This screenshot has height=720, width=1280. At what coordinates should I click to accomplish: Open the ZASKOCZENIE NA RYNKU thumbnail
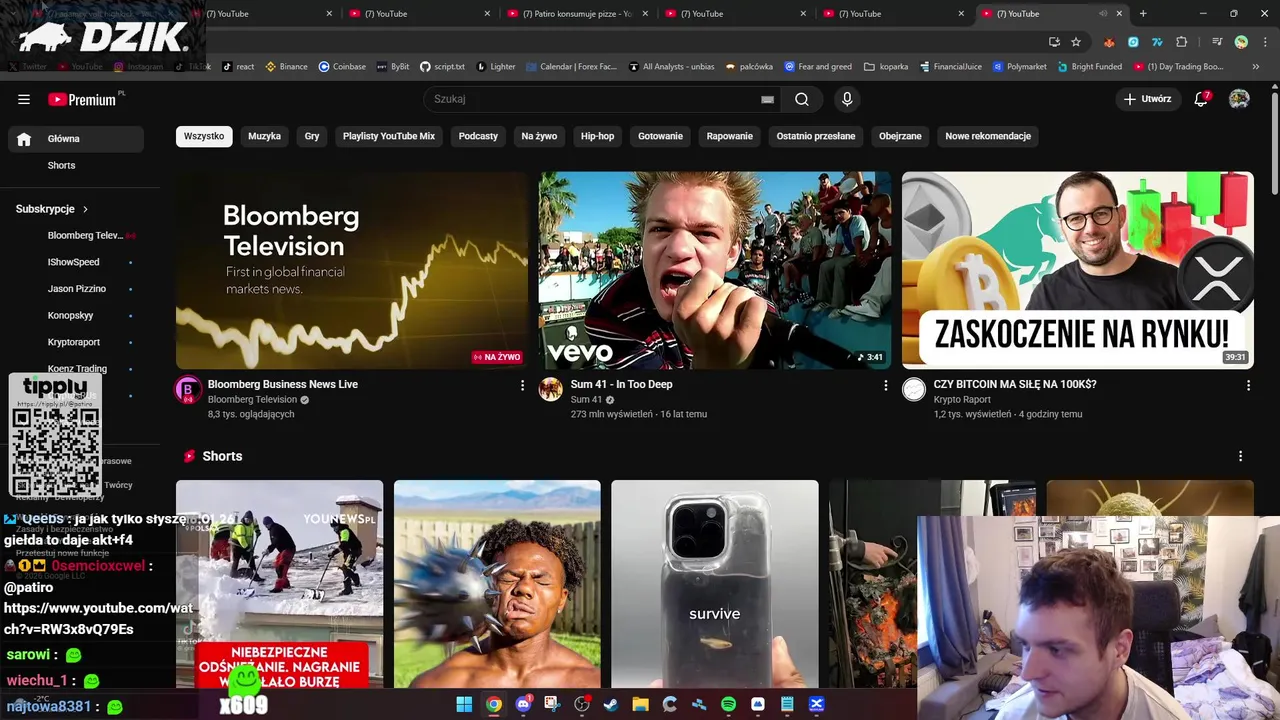click(x=1078, y=270)
